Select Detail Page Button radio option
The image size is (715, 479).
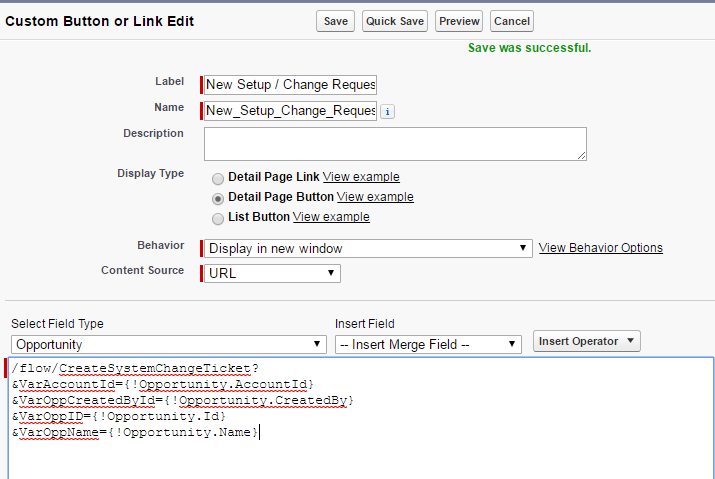(x=218, y=198)
